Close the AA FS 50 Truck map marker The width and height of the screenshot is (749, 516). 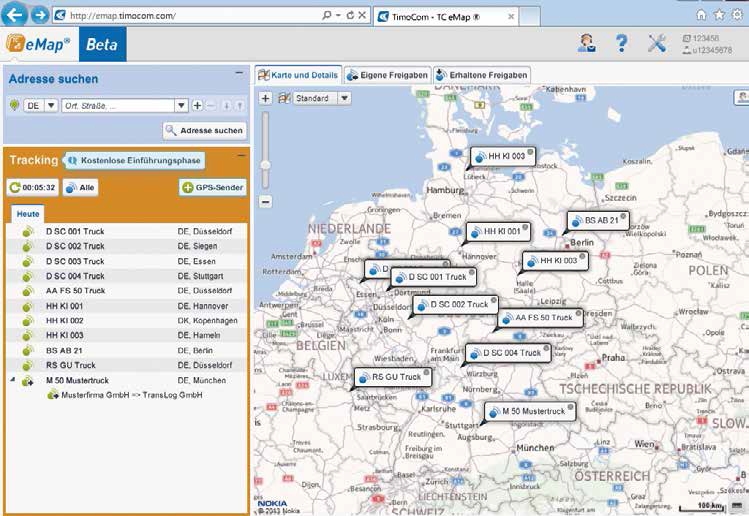tap(578, 313)
